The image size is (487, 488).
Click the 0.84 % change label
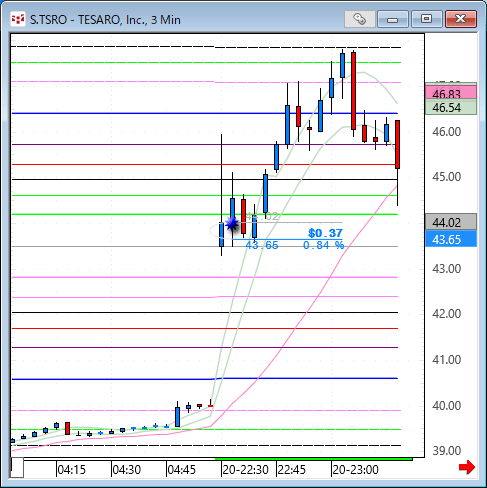pos(323,246)
